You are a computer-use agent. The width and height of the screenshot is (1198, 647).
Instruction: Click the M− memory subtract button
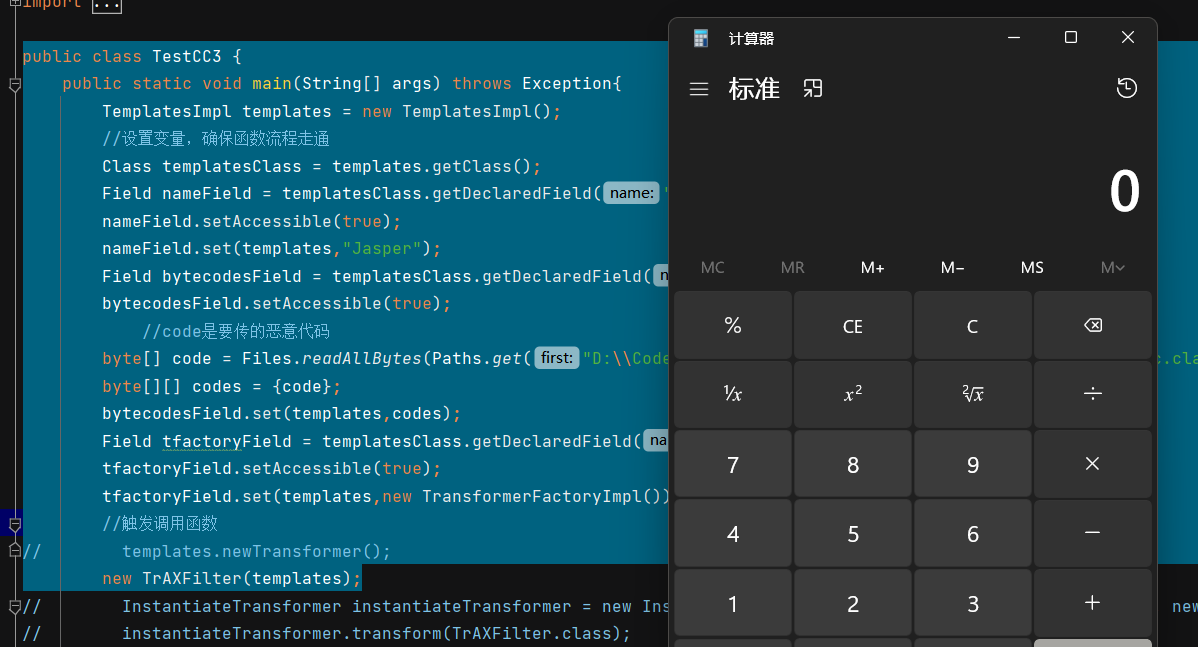[x=952, y=267]
